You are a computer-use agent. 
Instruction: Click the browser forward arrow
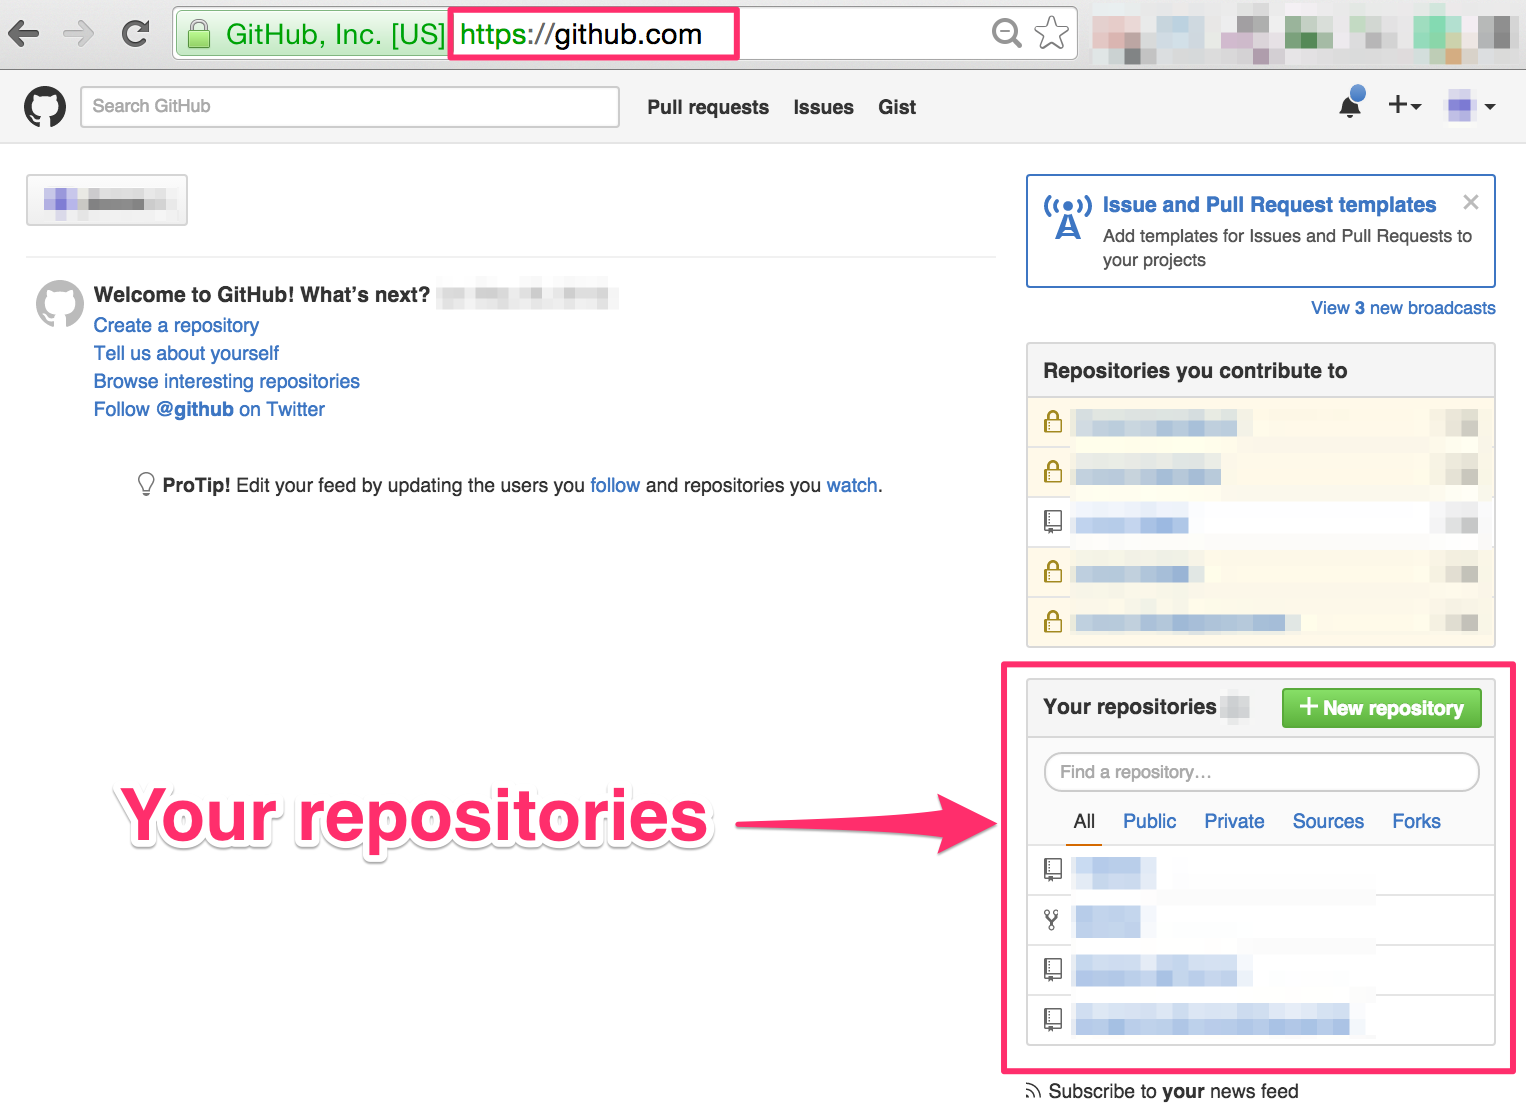point(78,34)
